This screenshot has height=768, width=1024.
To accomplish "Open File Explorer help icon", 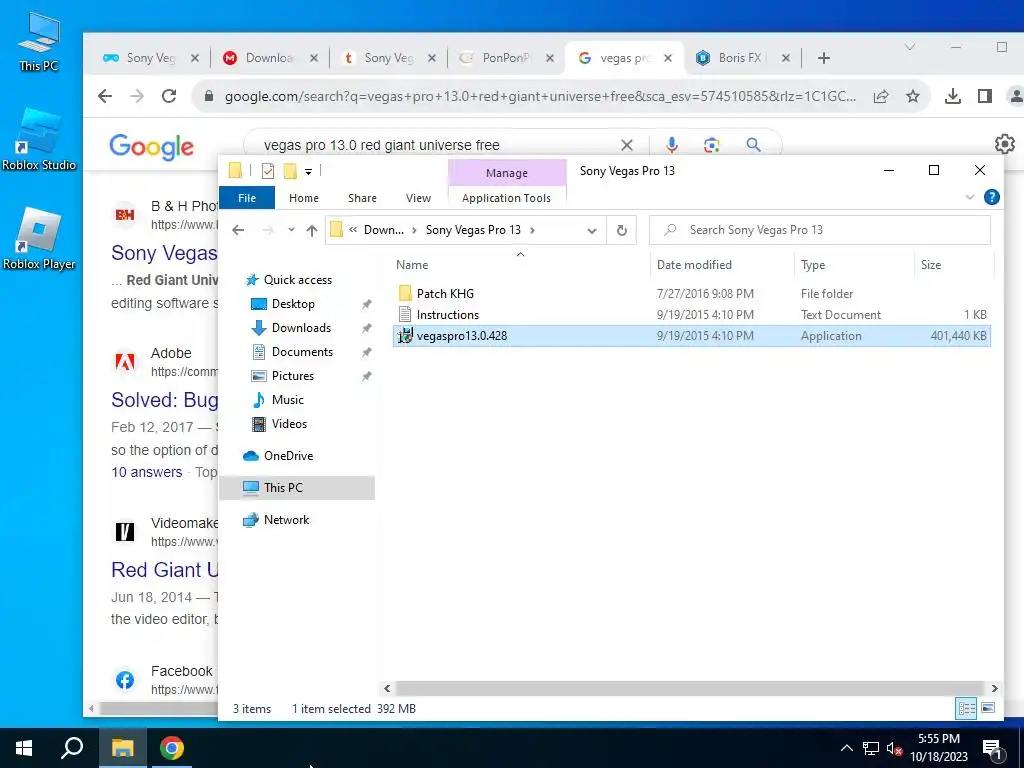I will (991, 197).
